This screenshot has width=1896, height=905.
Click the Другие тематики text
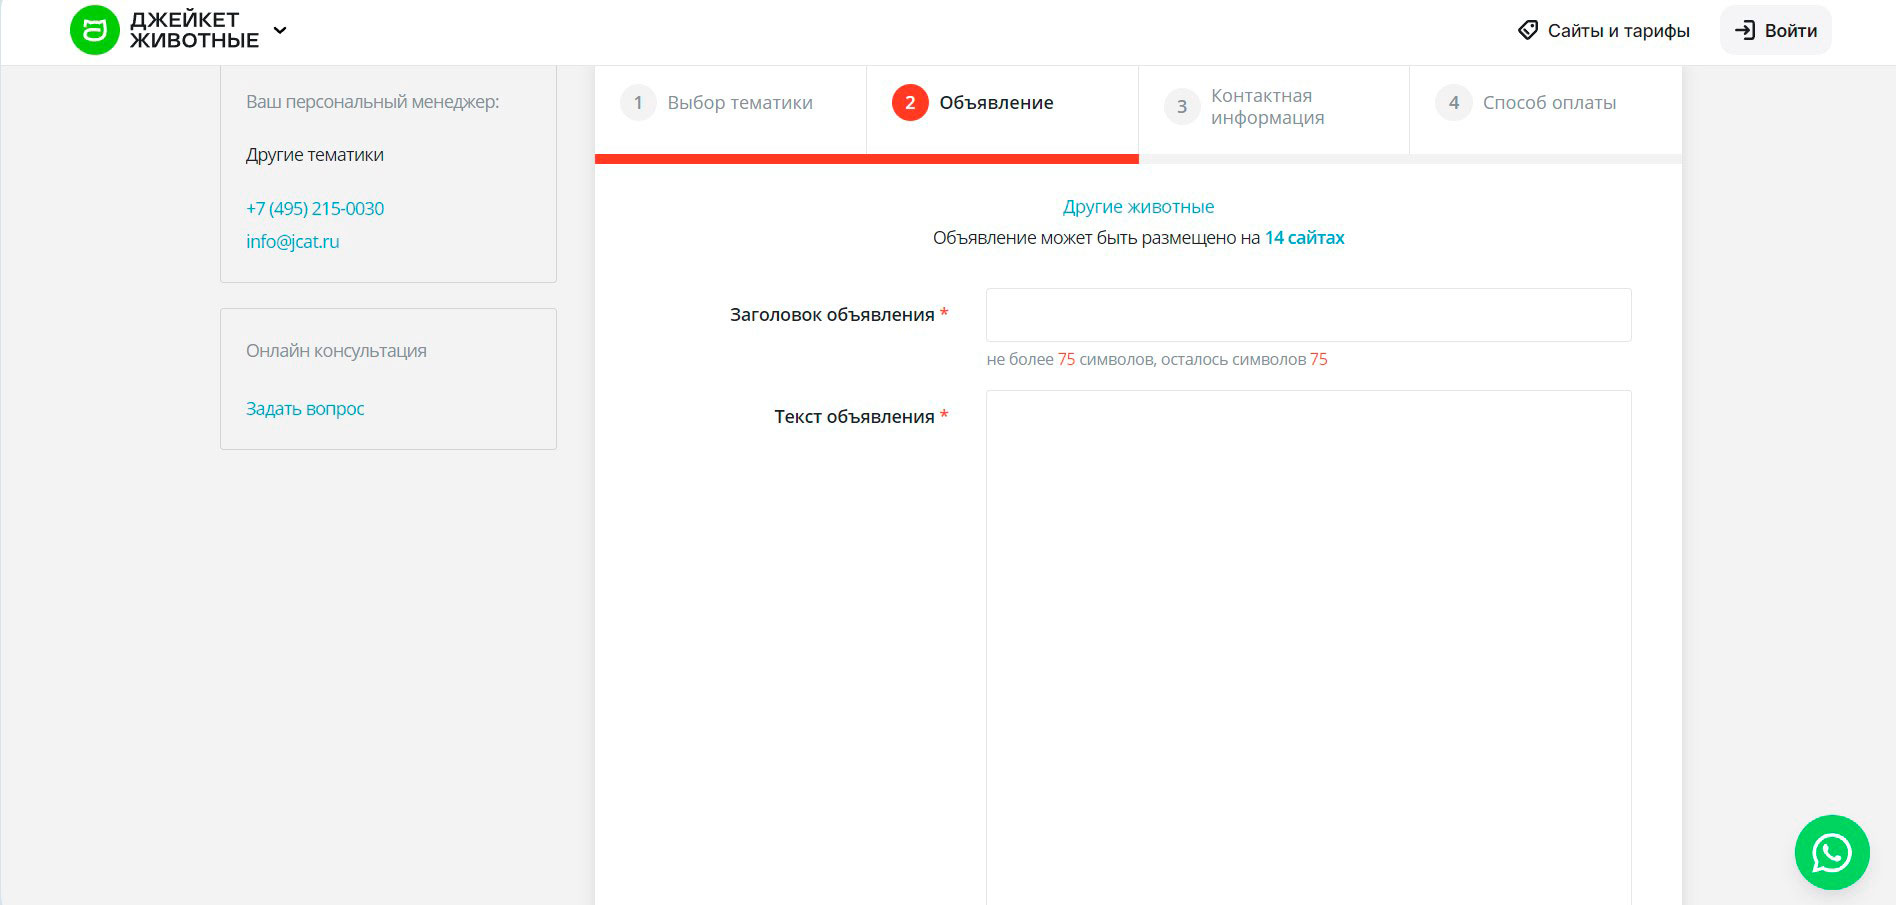[x=315, y=155]
